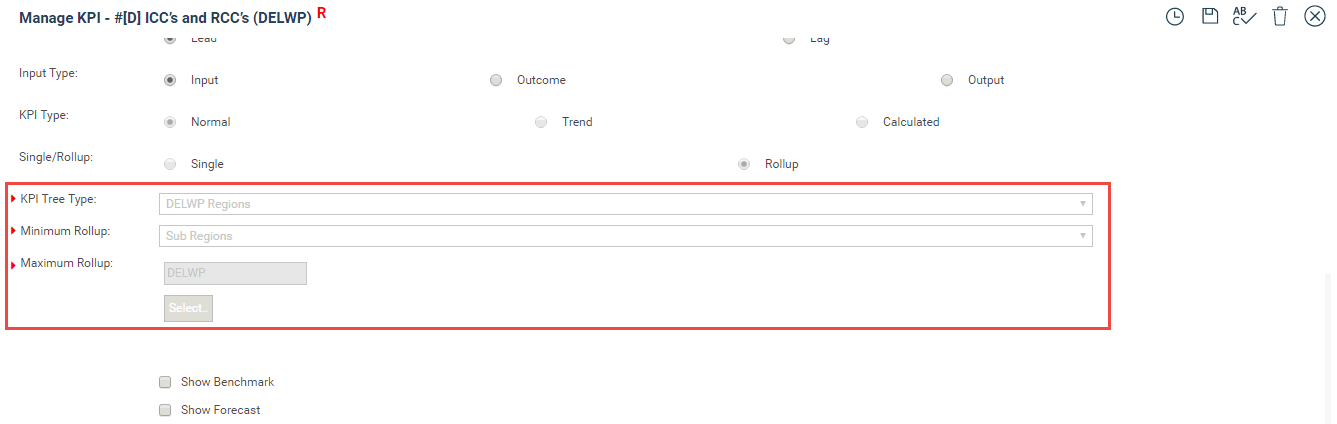The width and height of the screenshot is (1337, 424).
Task: Select Normal KPI type
Action: coord(170,122)
